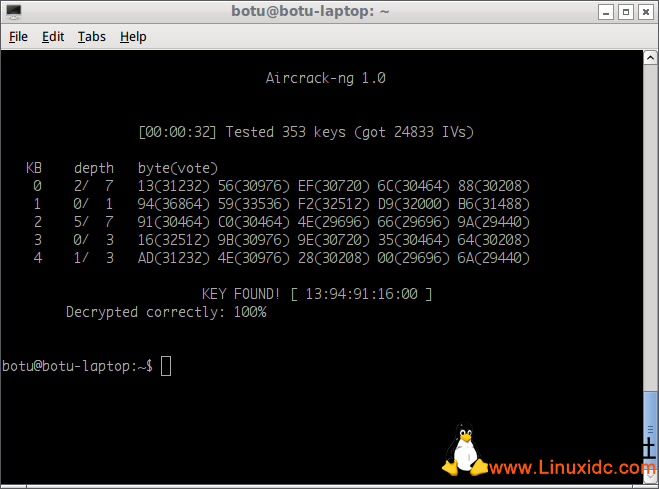This screenshot has width=659, height=489.
Task: Click the value '56(30976)' in row 0
Action: 254,186
